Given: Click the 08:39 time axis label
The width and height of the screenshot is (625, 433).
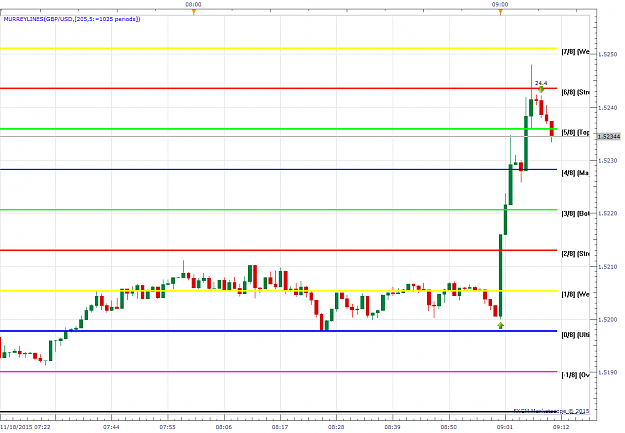Looking at the screenshot, I should point(393,427).
